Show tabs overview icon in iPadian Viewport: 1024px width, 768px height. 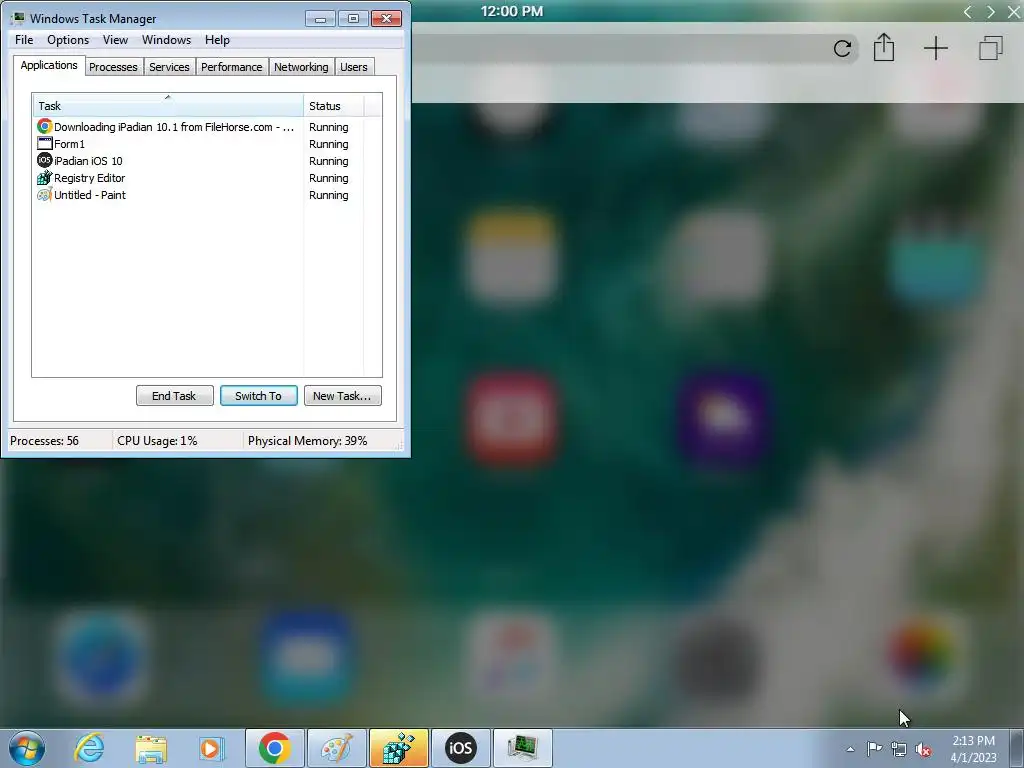[x=991, y=48]
